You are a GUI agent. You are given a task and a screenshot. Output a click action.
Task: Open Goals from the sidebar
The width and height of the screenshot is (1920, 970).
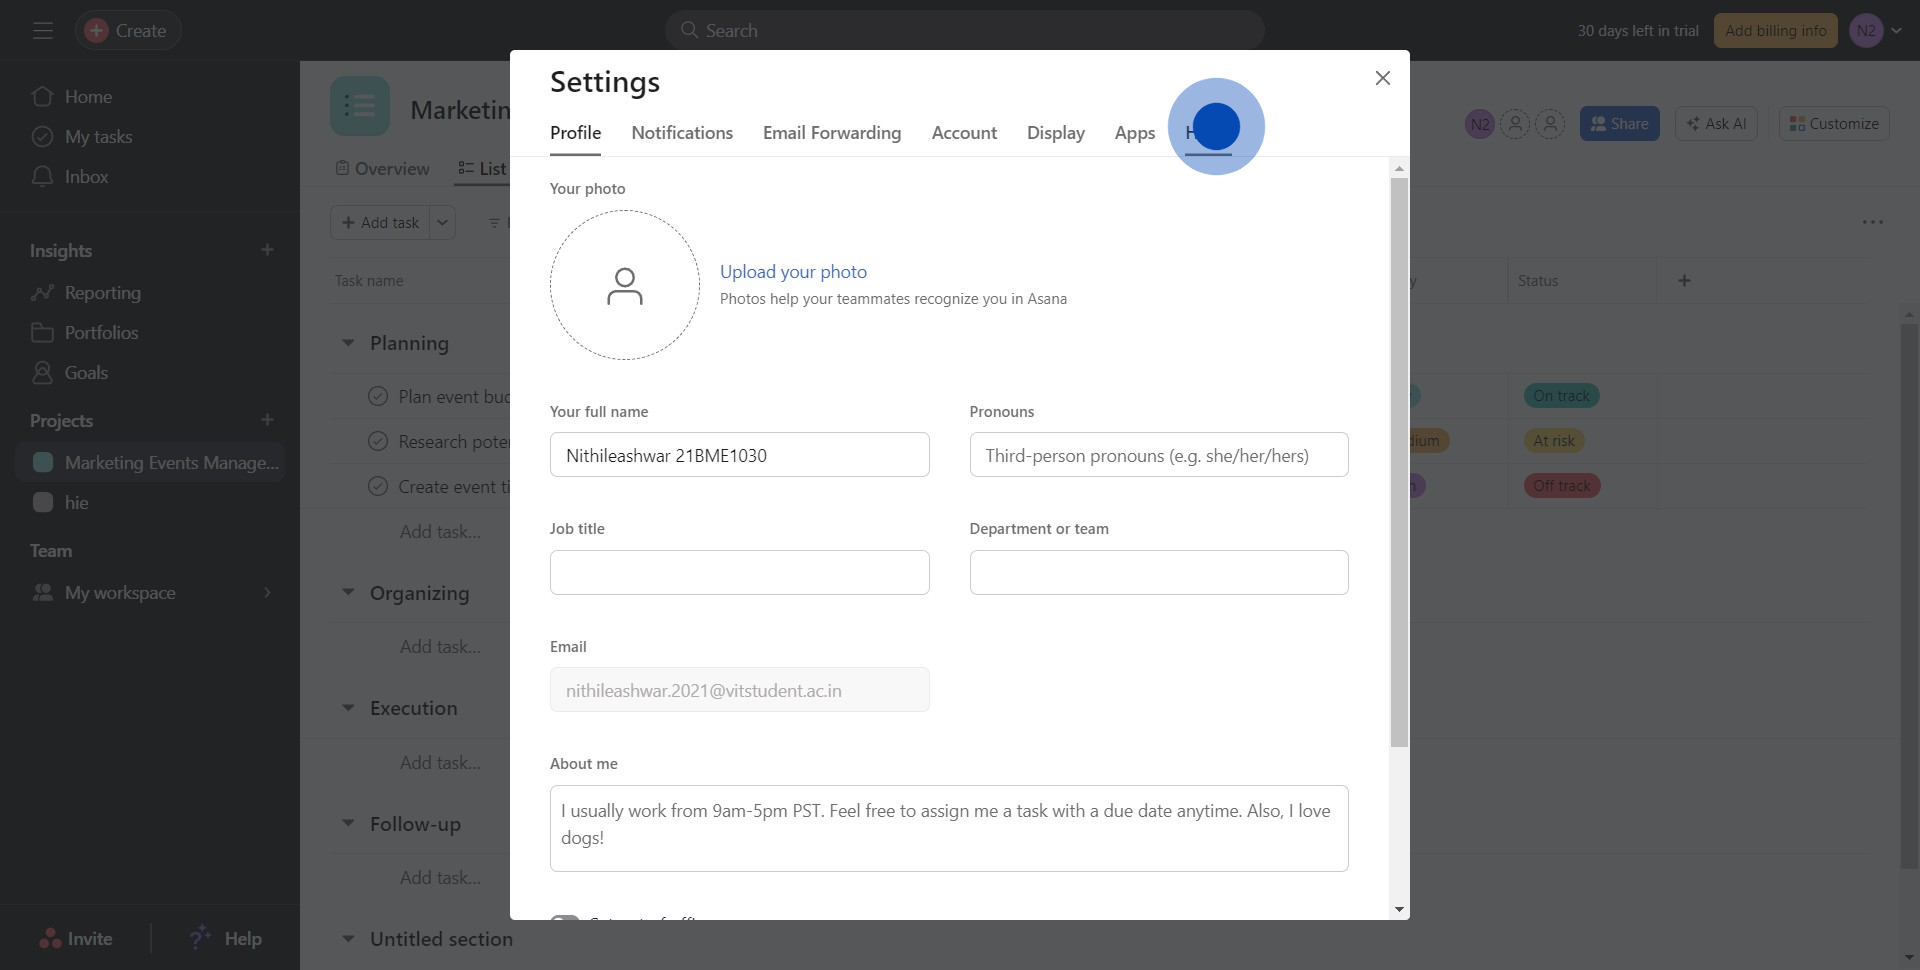click(x=85, y=372)
